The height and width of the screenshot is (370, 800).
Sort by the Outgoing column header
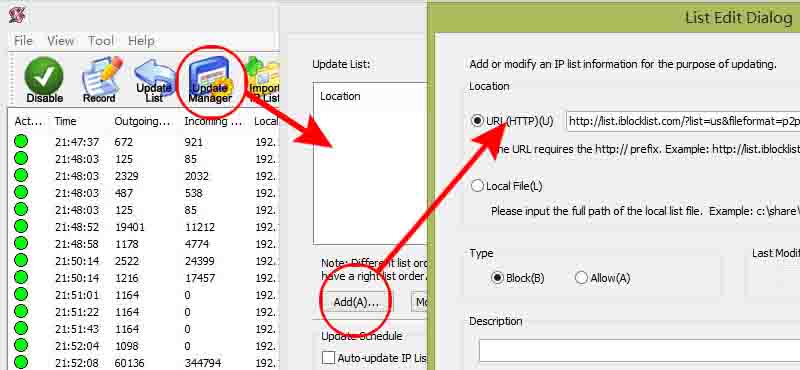click(x=141, y=121)
